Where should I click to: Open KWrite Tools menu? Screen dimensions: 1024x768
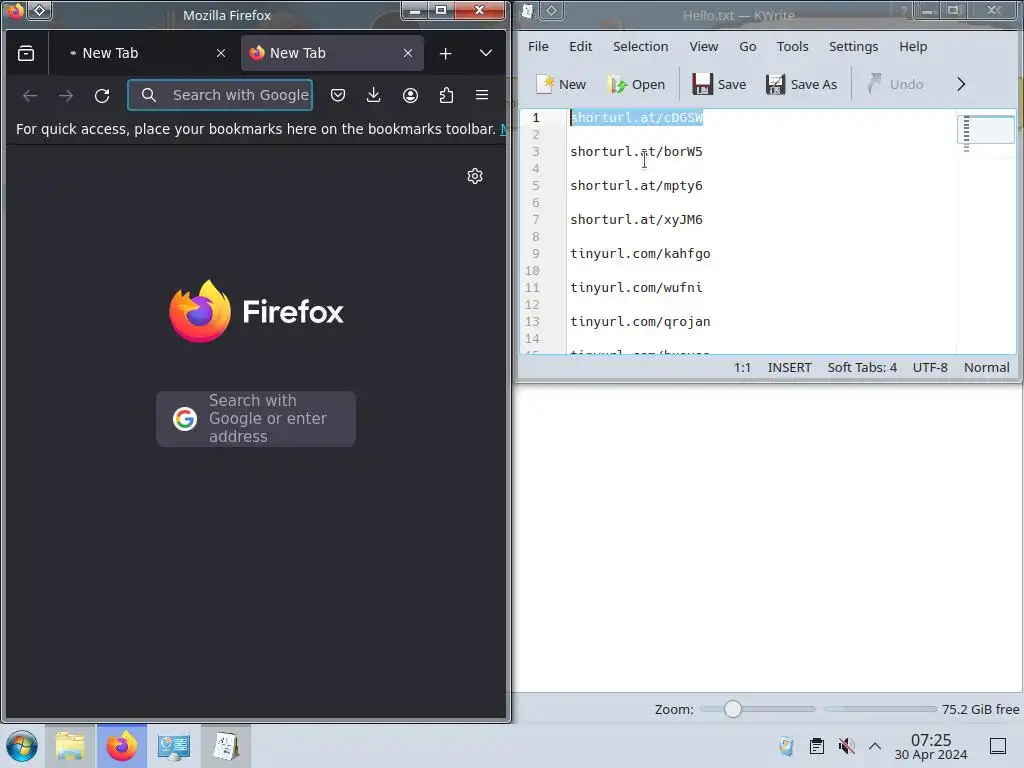pyautogui.click(x=792, y=46)
